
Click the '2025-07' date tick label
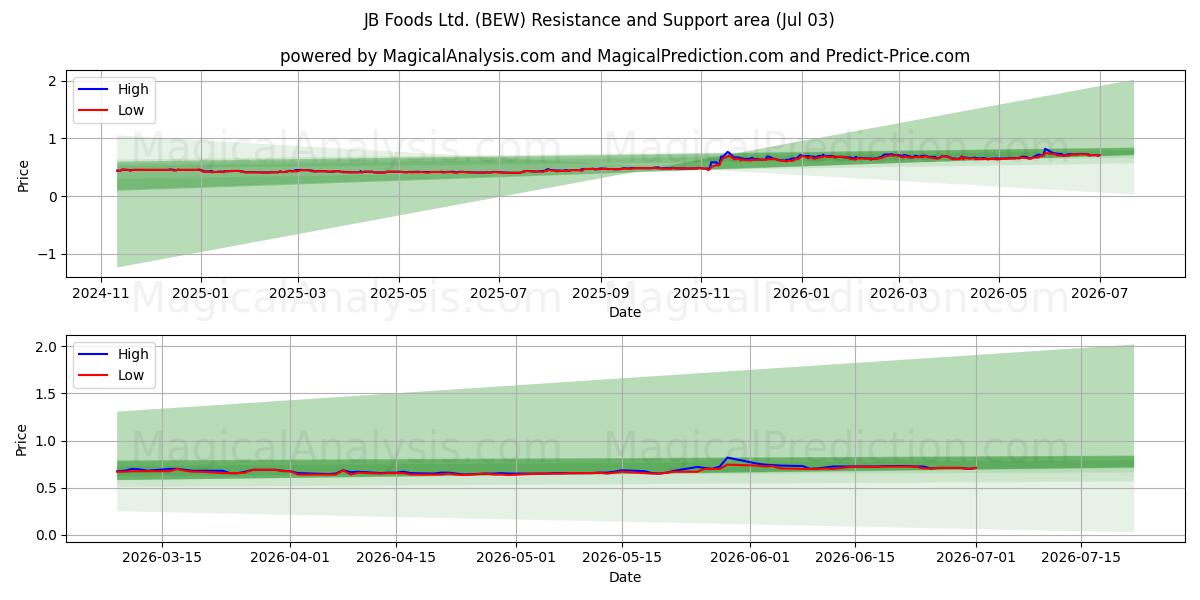(499, 293)
